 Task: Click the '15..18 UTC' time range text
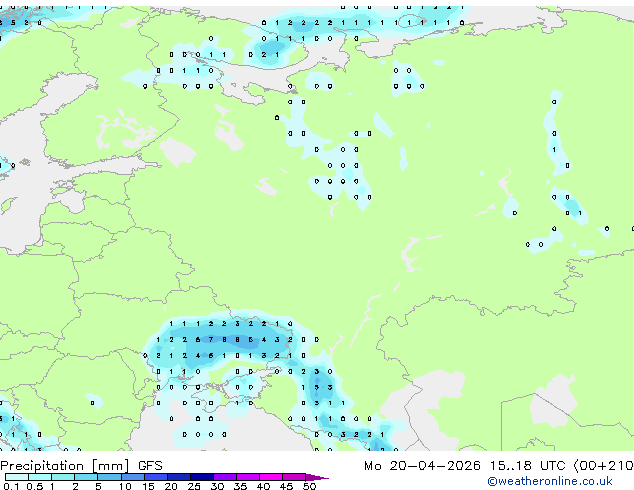(x=527, y=466)
